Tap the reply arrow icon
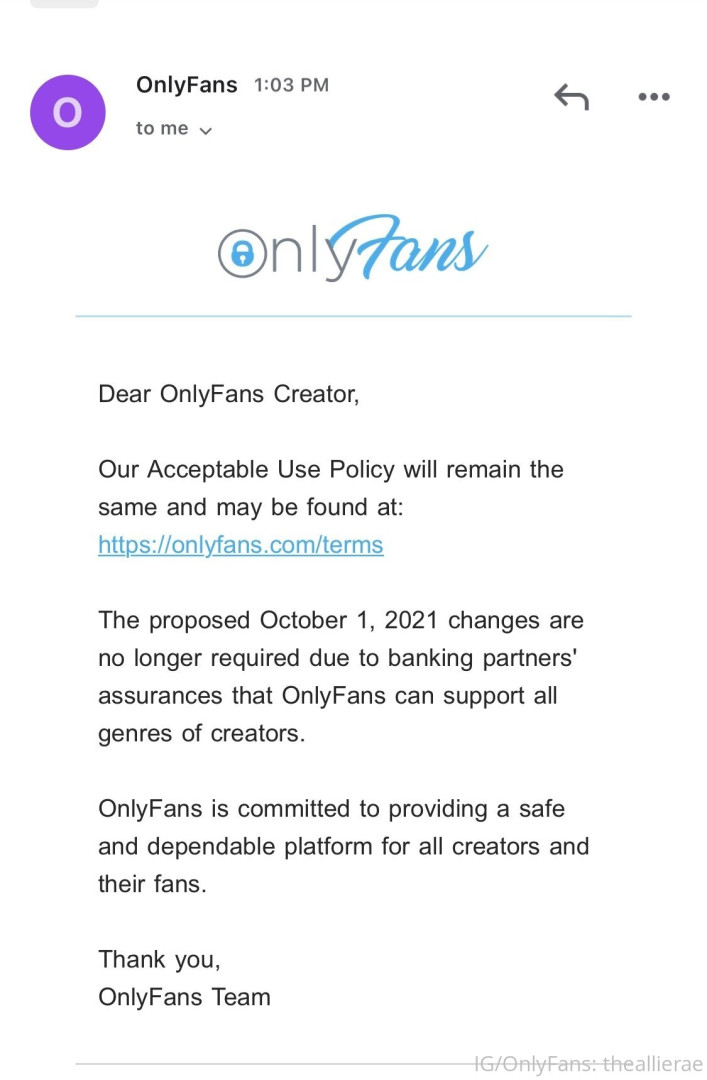The image size is (707, 1080). pyautogui.click(x=571, y=97)
